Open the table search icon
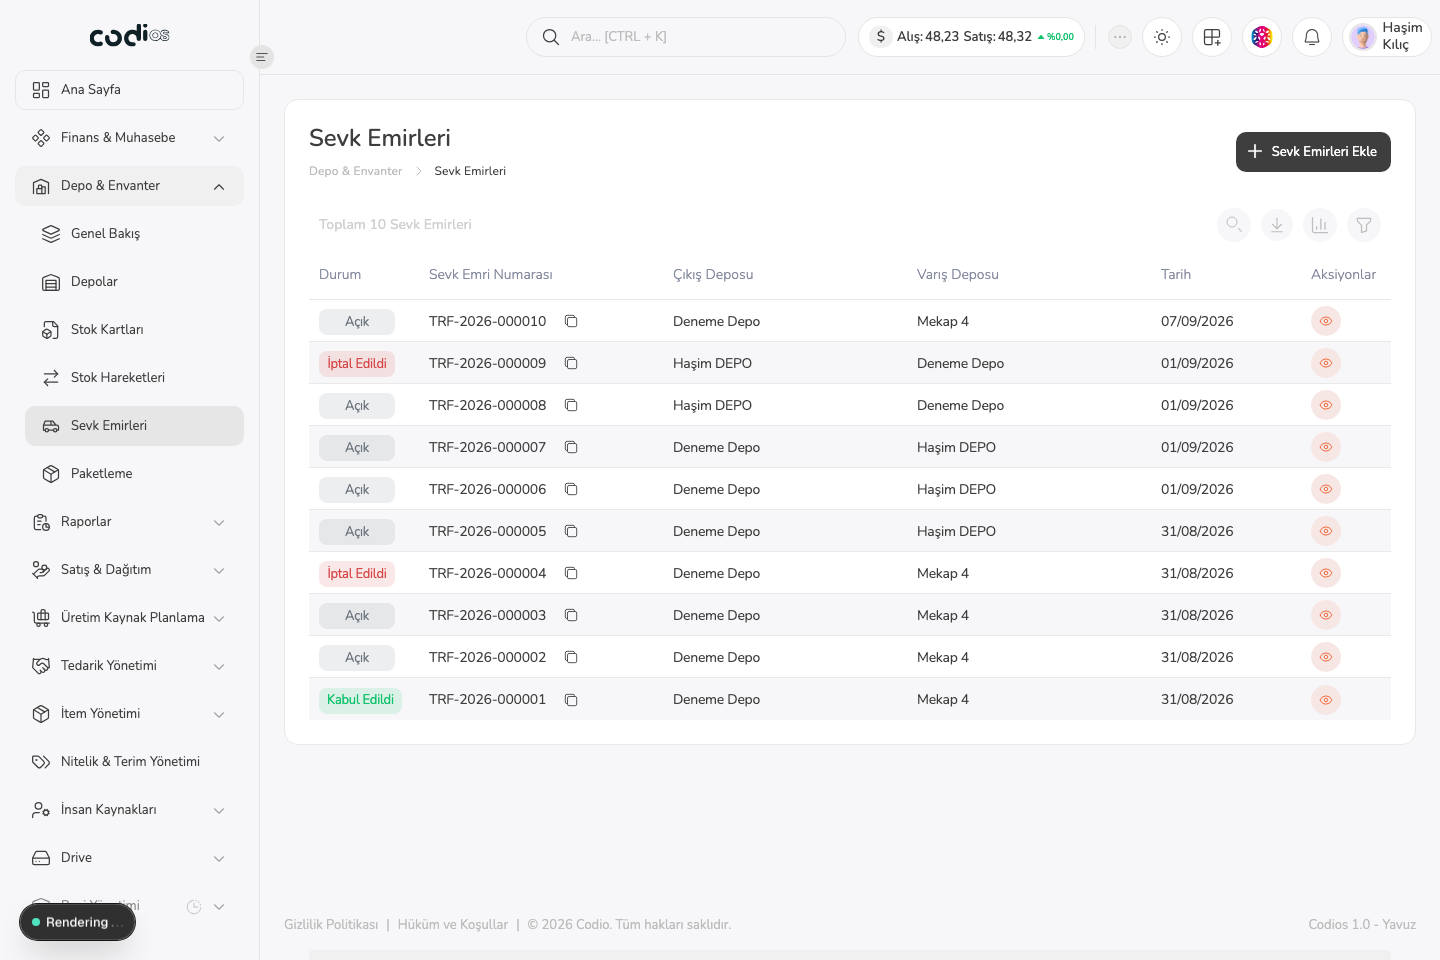 (x=1234, y=225)
